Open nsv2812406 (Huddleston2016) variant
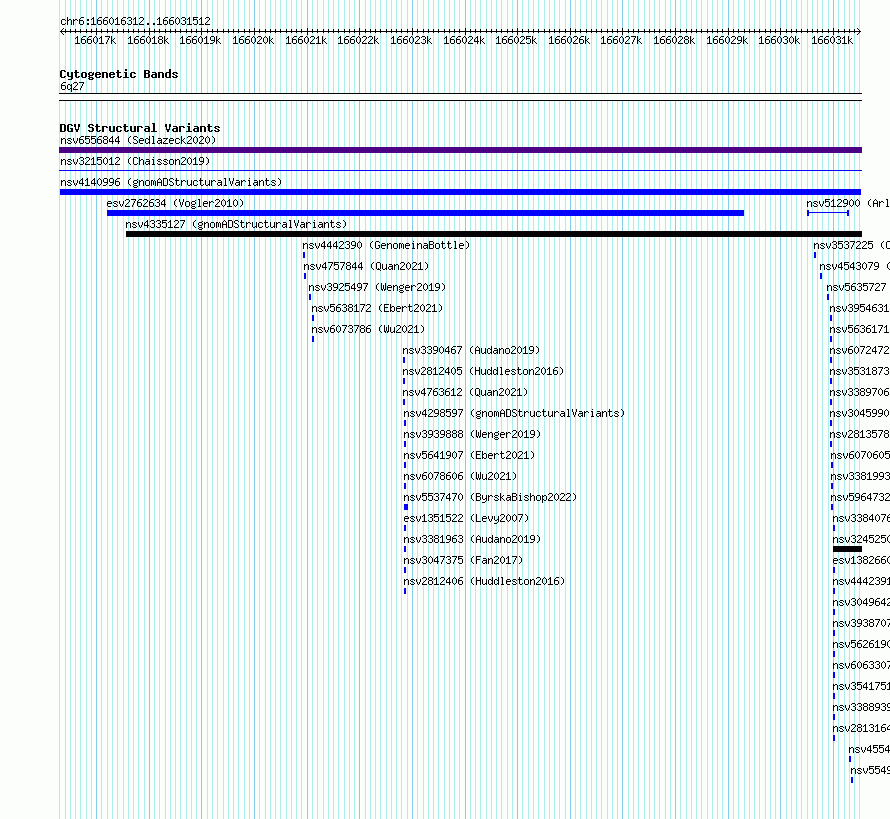890x819 pixels. coord(484,581)
